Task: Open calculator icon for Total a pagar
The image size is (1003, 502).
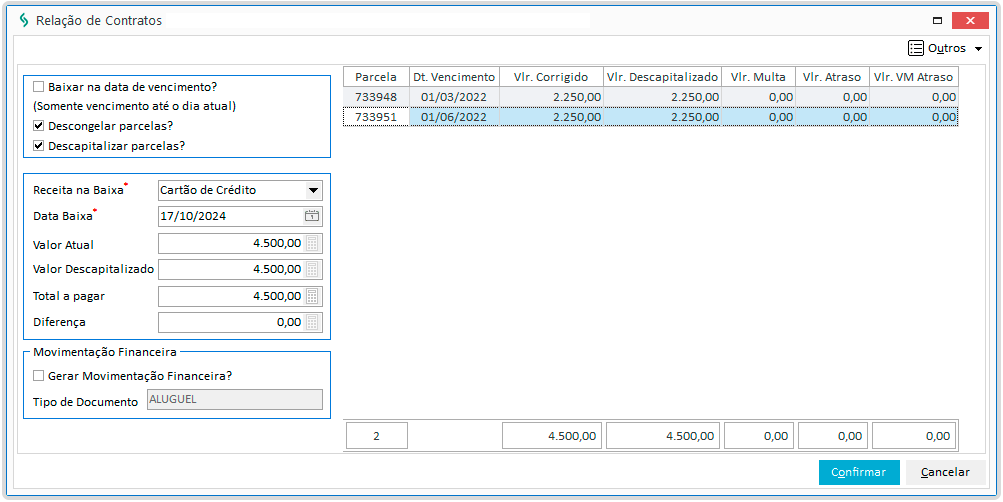Action: click(312, 296)
